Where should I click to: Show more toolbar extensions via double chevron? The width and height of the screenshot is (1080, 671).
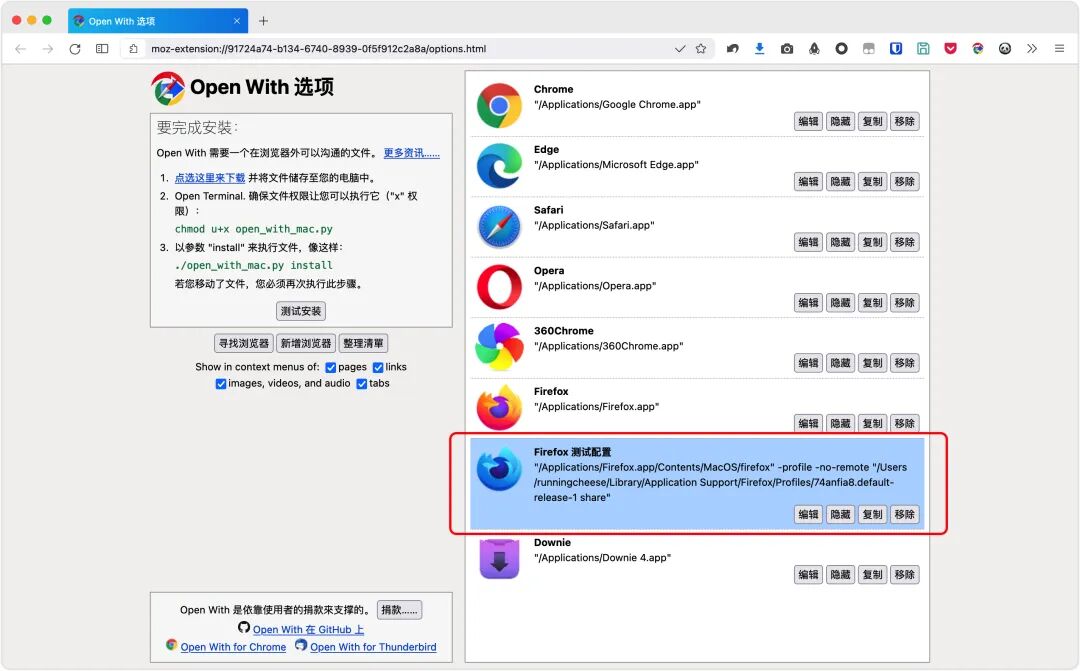point(1032,49)
